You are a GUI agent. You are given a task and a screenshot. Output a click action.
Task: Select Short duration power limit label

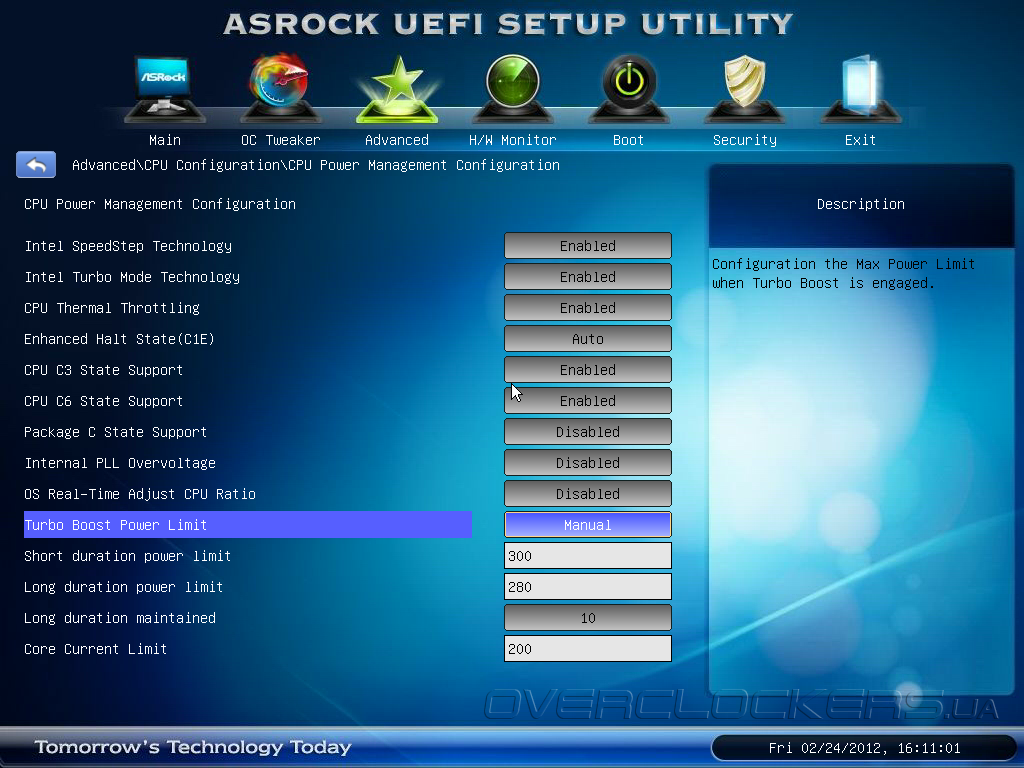pos(127,556)
